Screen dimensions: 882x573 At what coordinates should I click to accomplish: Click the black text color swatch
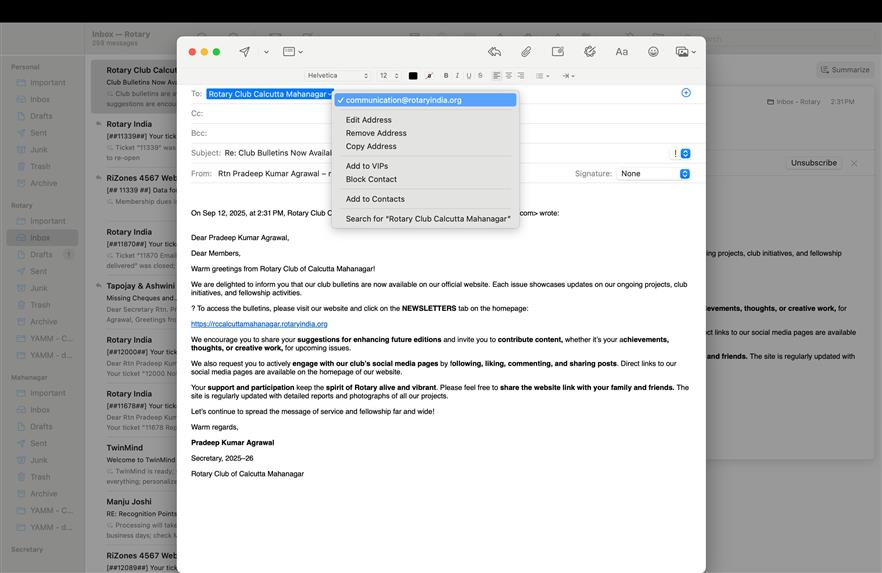(413, 76)
